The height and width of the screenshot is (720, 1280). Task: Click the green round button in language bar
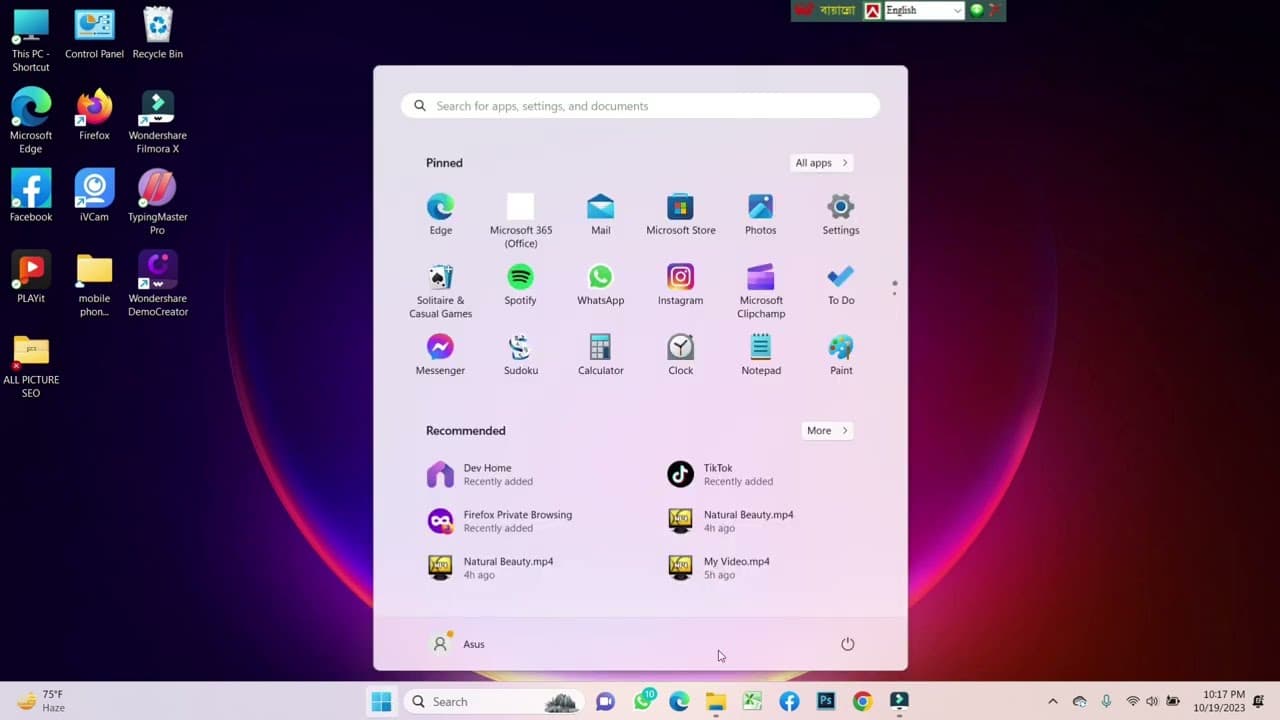coord(976,10)
